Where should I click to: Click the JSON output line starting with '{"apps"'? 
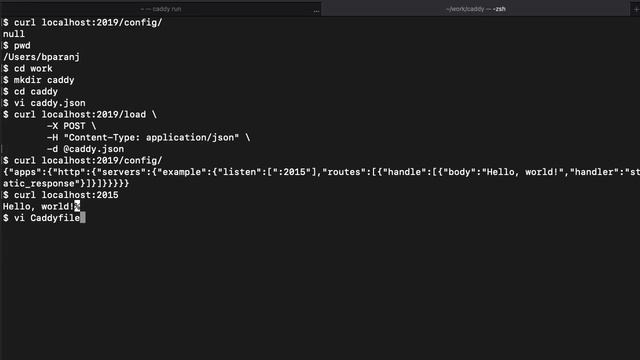coord(321,172)
